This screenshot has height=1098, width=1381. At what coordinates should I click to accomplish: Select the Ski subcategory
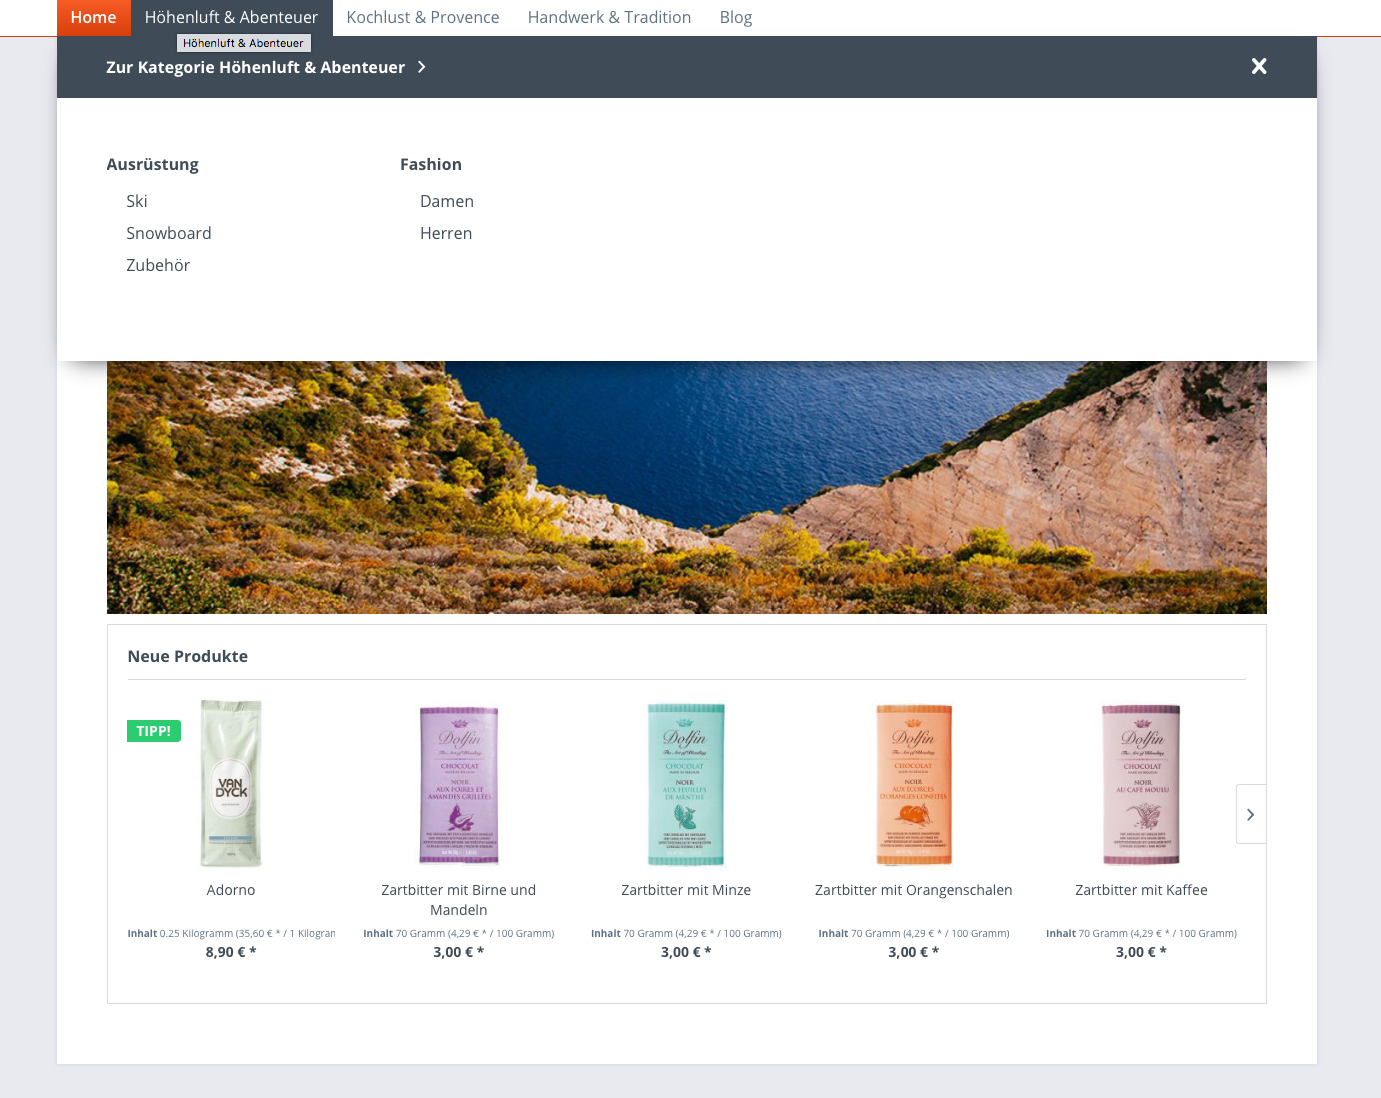(137, 201)
